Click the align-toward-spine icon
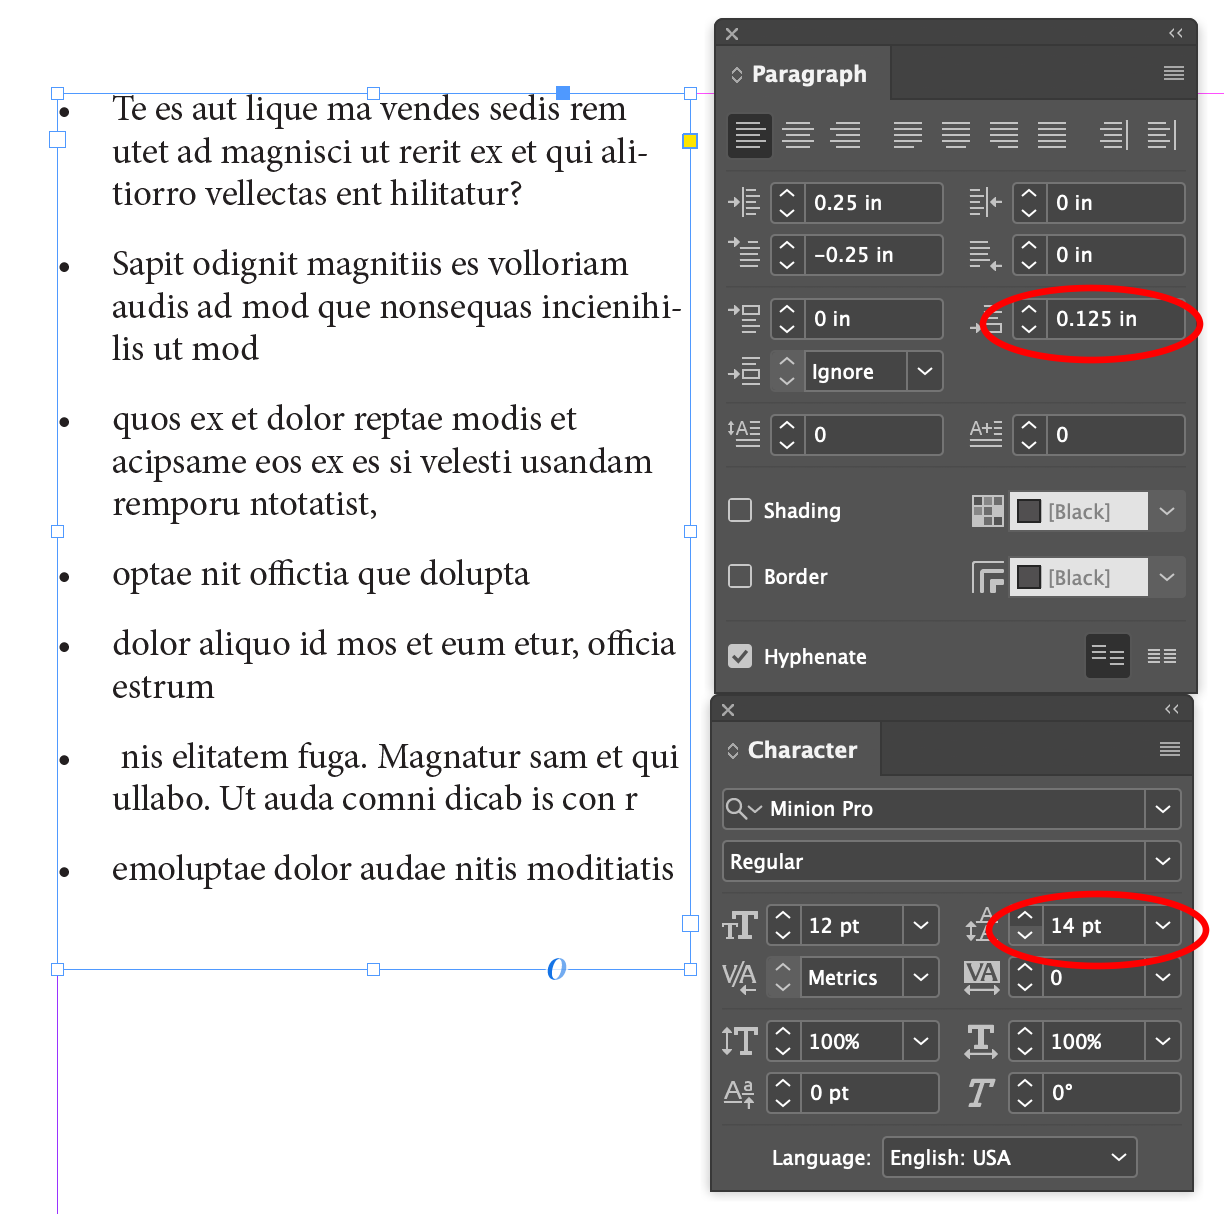Viewport: 1224px width, 1214px height. pos(1111,135)
